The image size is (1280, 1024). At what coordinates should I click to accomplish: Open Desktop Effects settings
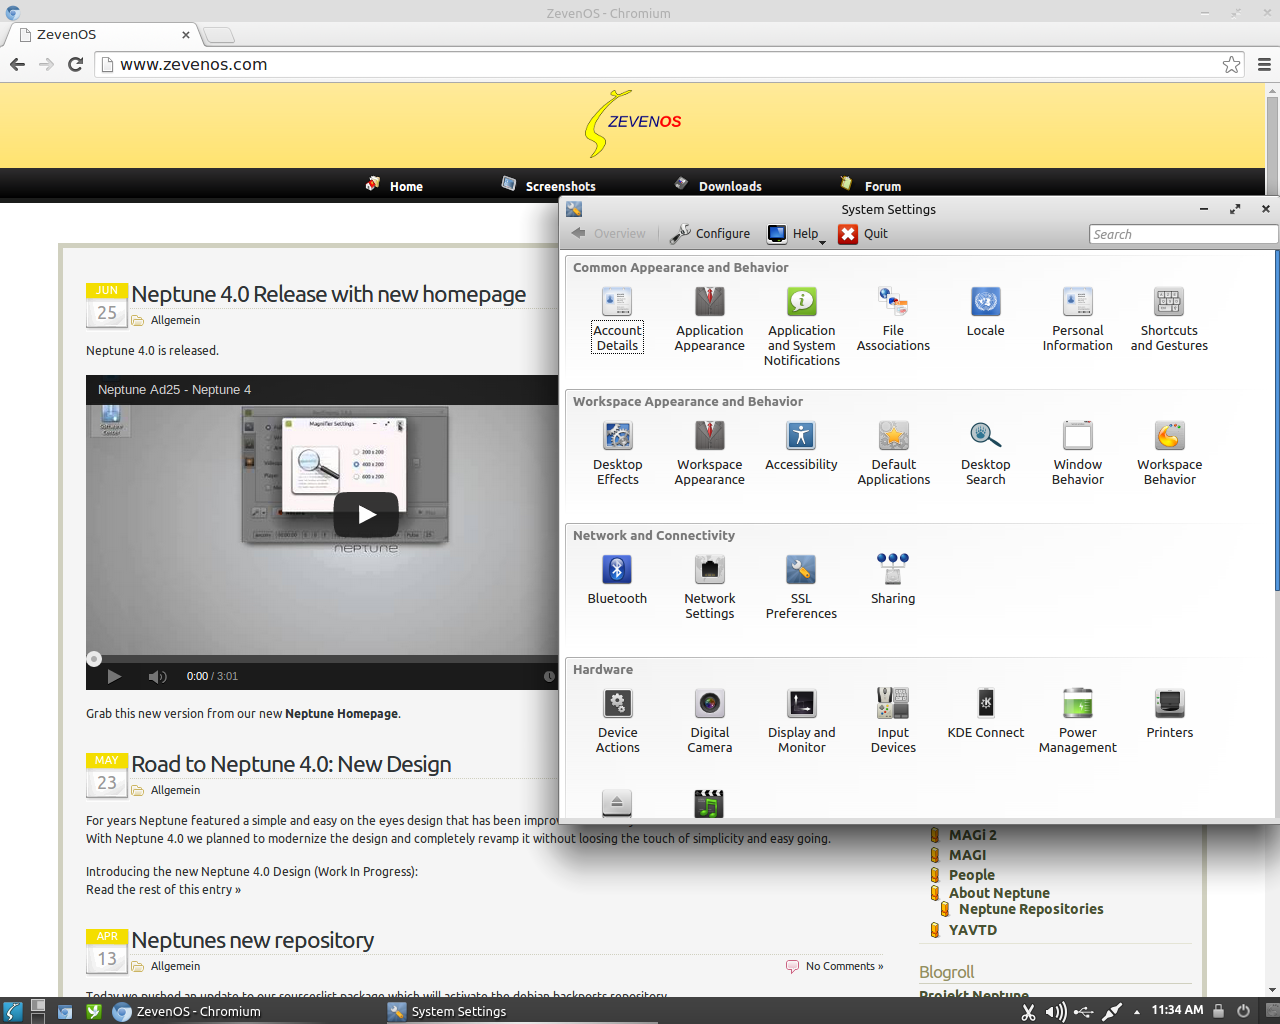[617, 452]
